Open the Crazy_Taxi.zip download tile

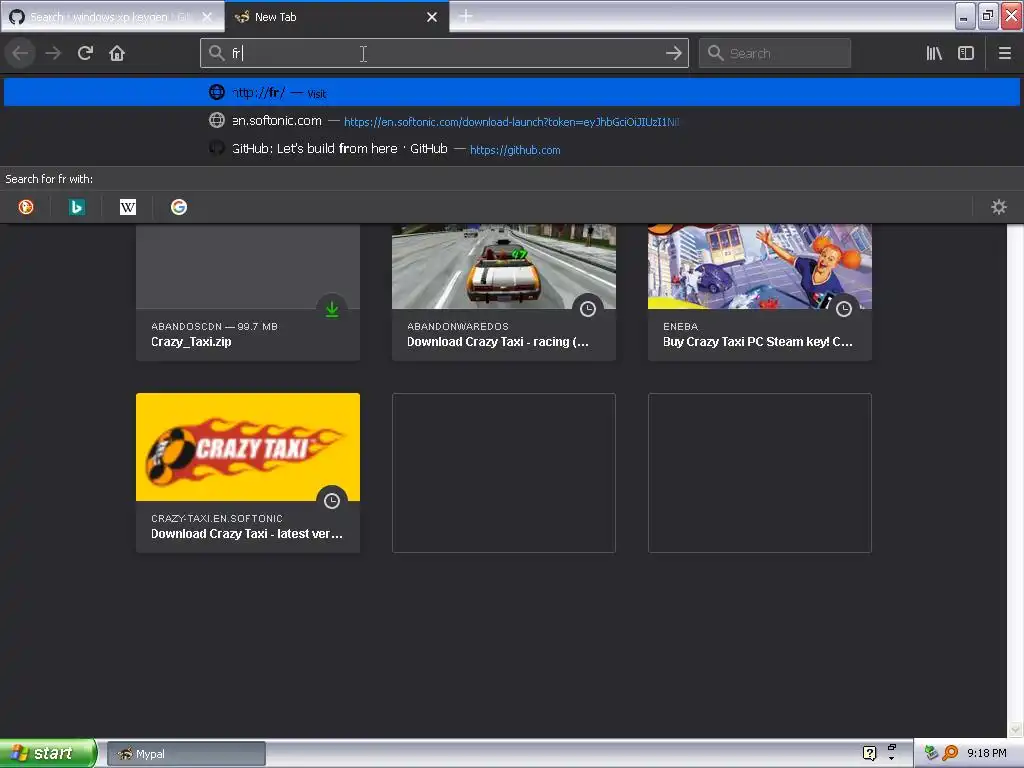click(x=248, y=292)
